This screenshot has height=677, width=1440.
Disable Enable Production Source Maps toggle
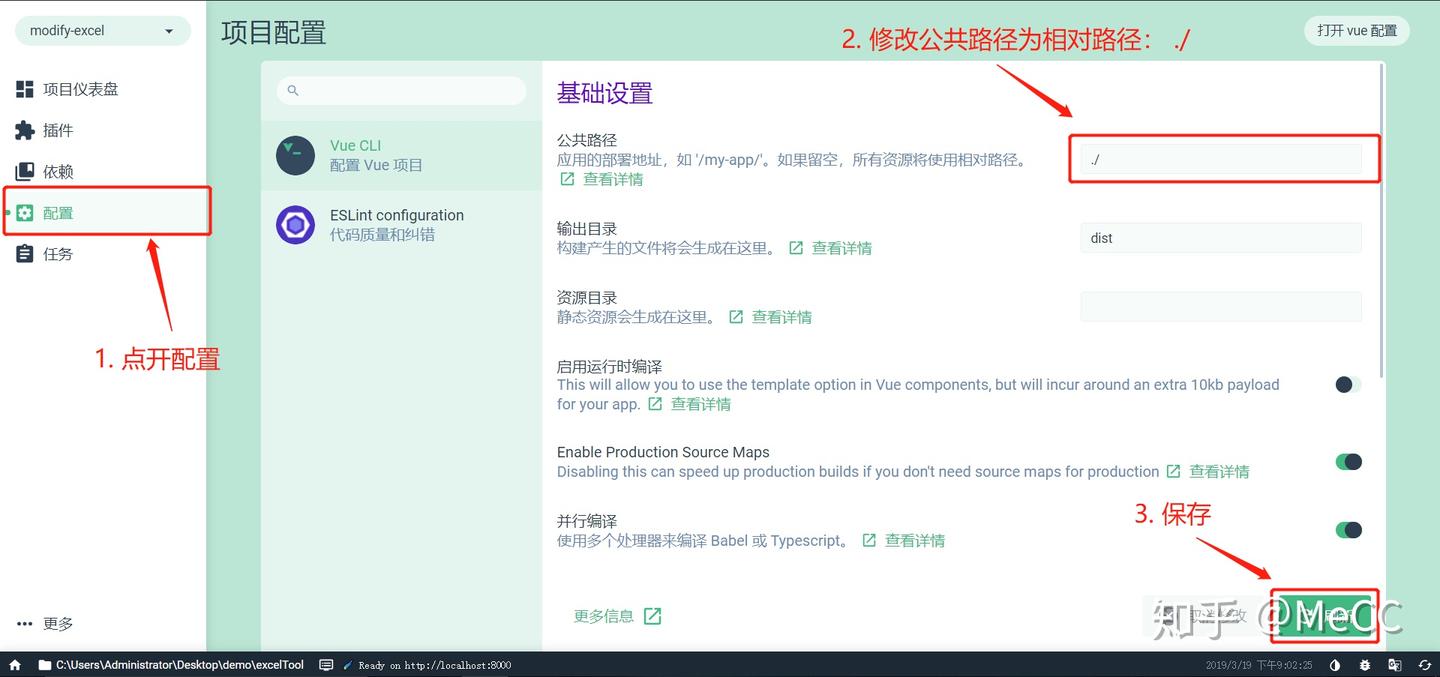[x=1349, y=462]
